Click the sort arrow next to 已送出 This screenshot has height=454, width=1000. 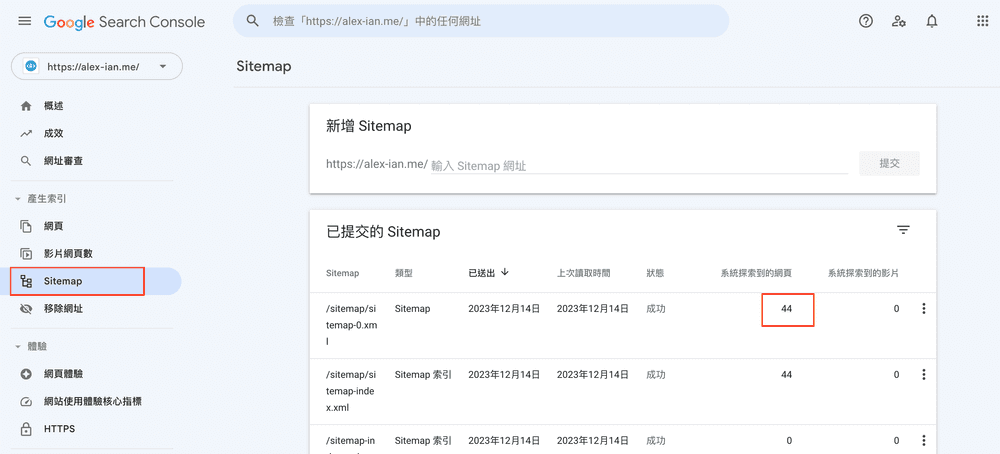pyautogui.click(x=505, y=272)
